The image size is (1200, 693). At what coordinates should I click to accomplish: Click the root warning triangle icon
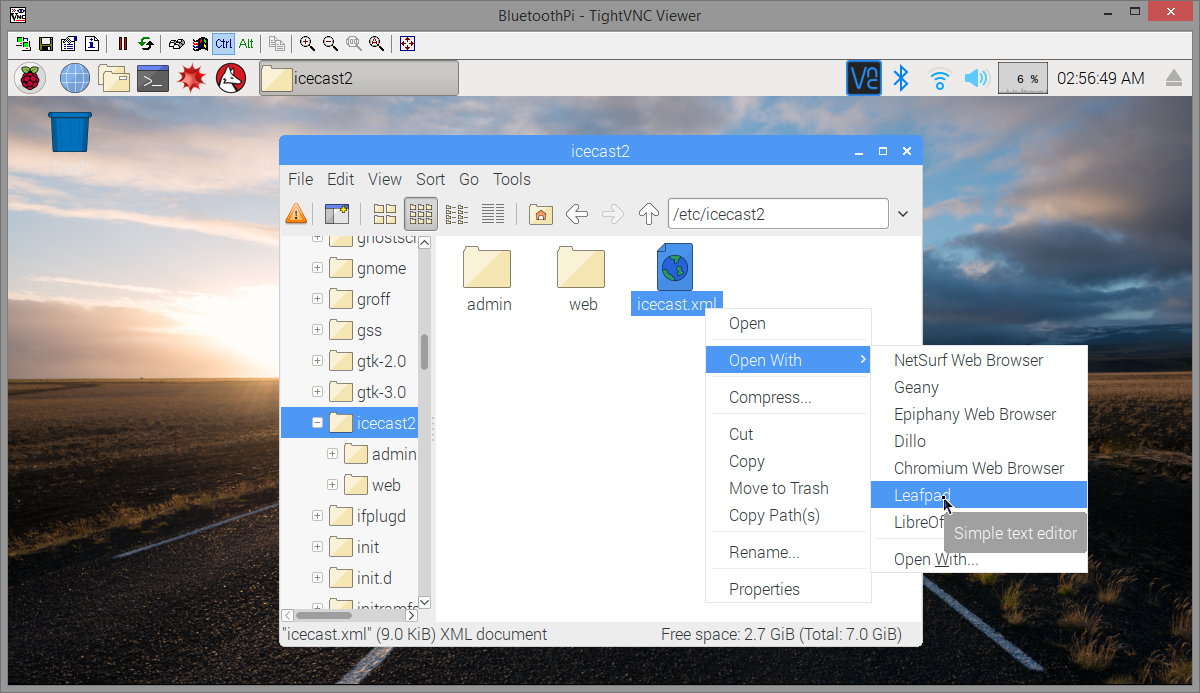click(296, 213)
